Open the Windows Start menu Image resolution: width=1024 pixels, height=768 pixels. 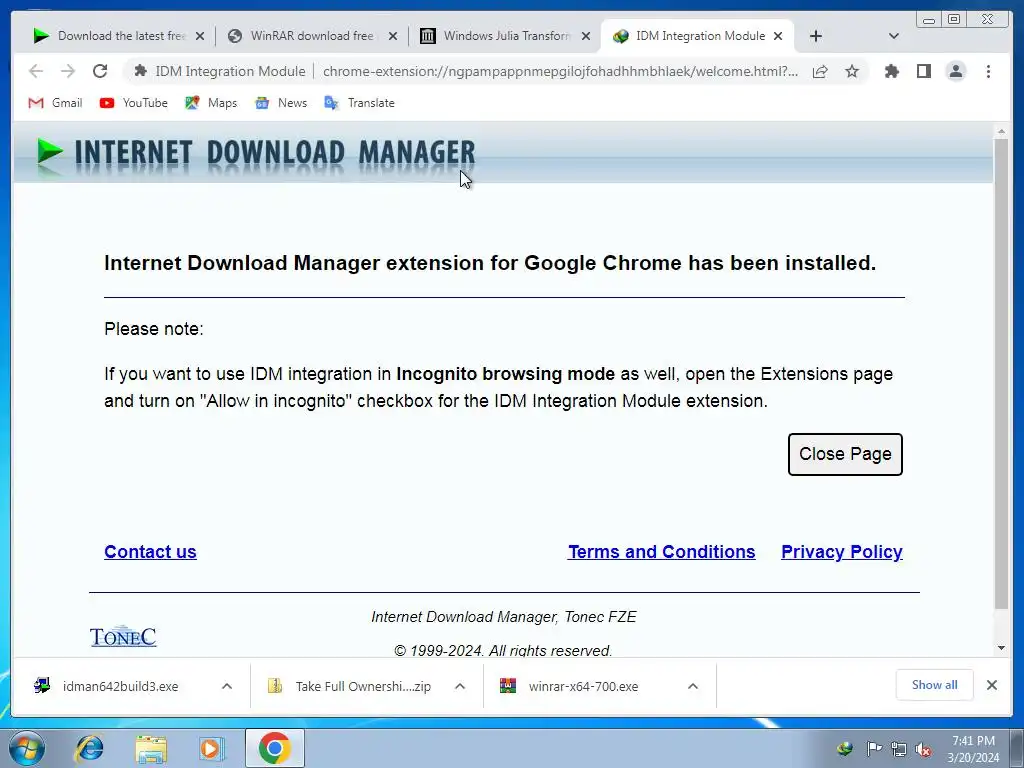[27, 748]
